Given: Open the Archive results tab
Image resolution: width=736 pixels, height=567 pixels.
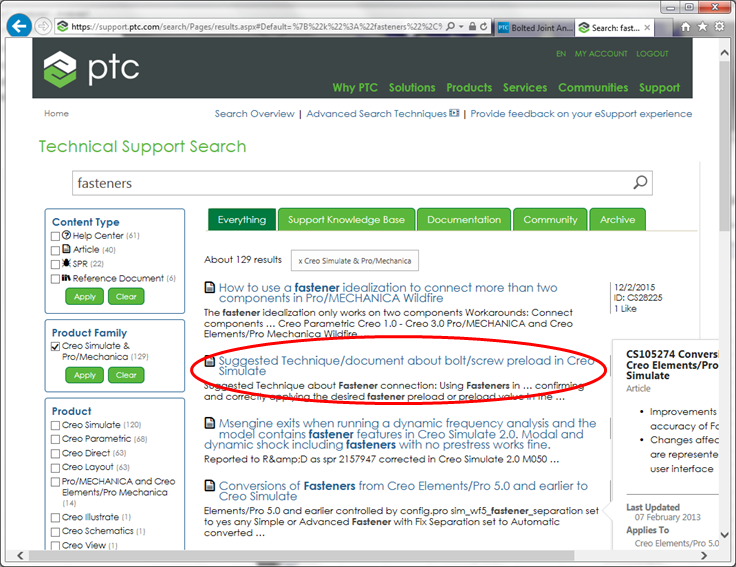Looking at the screenshot, I should pos(617,220).
